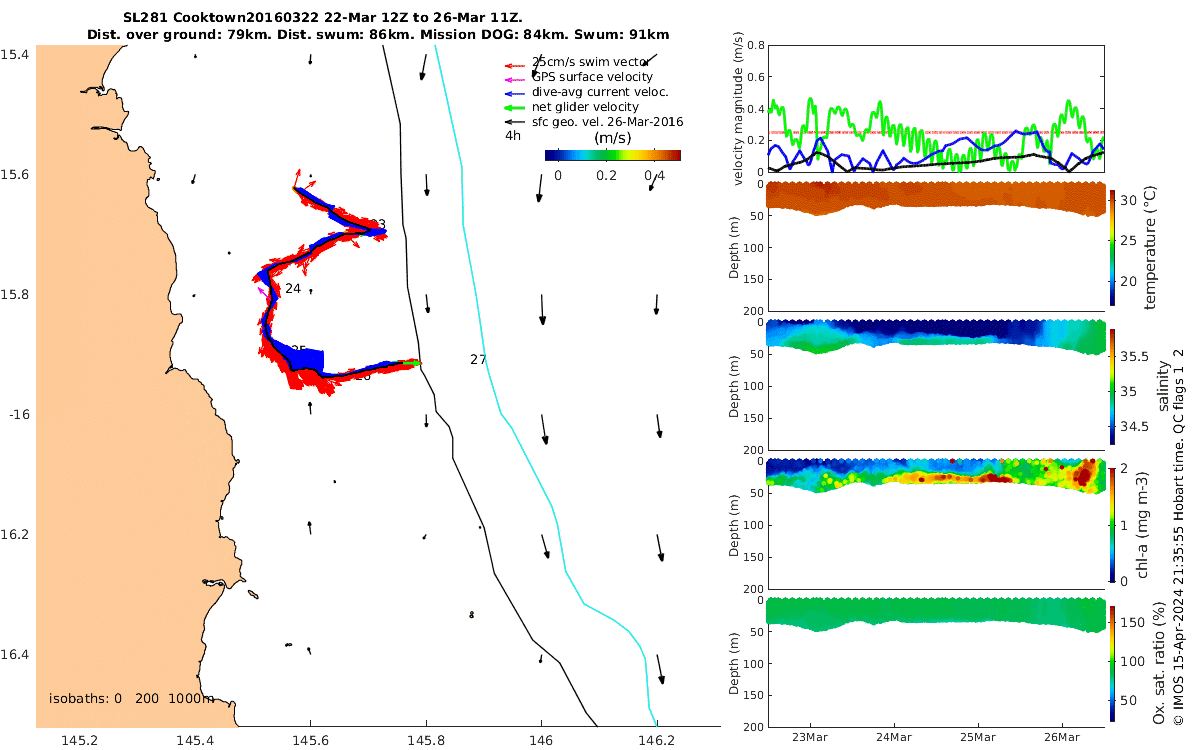Click the velocity magnitude time-series plot
Viewport: 1200px width, 750px height.
(x=935, y=109)
